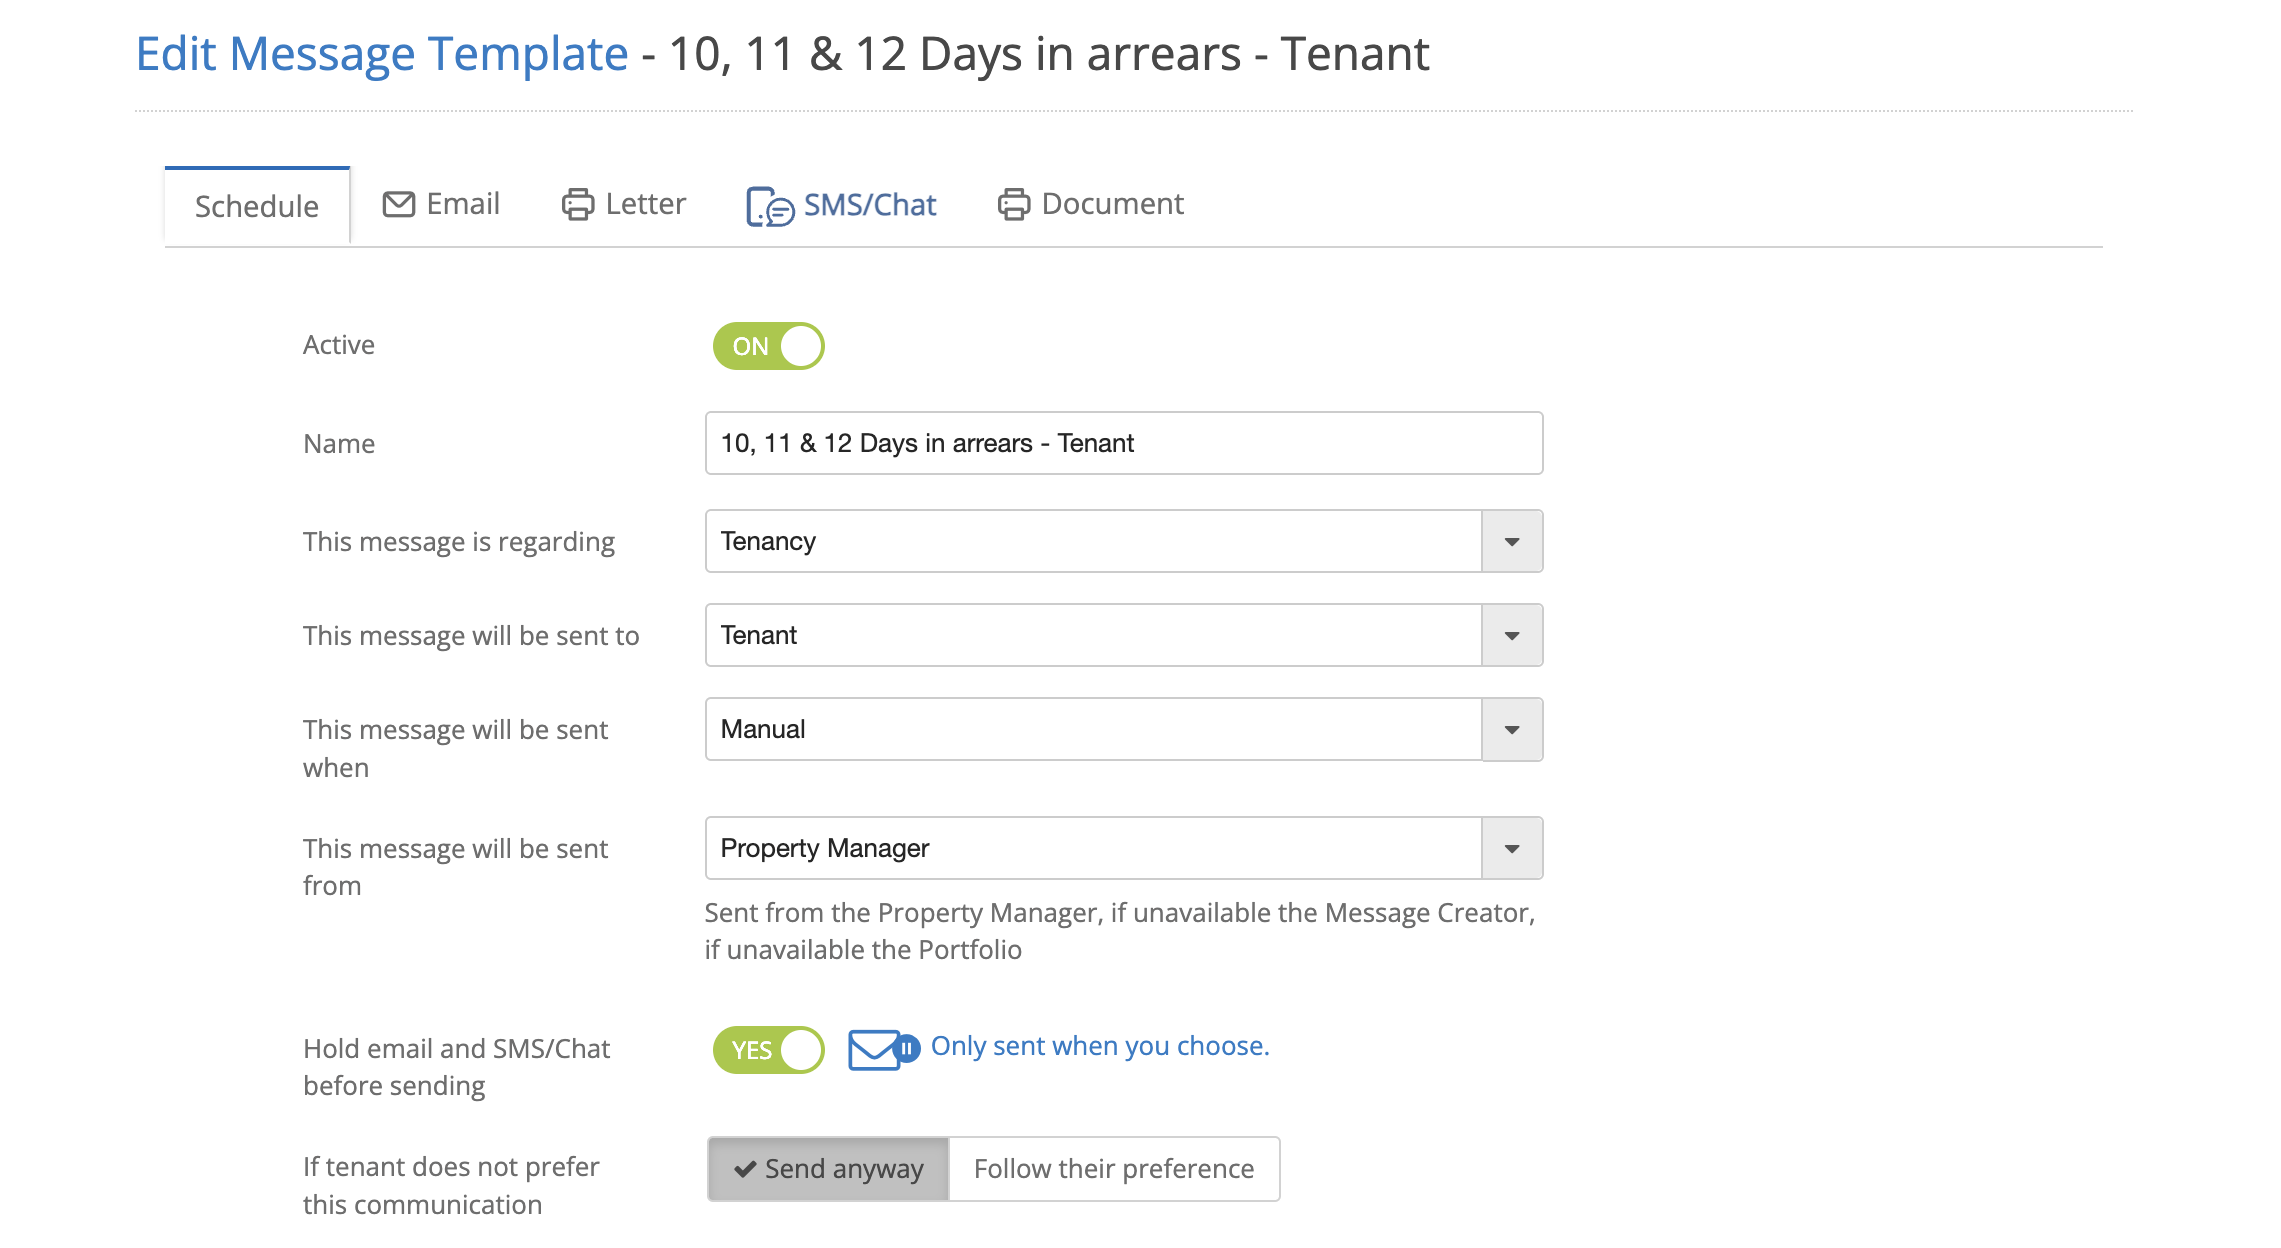Image resolution: width=2281 pixels, height=1248 pixels.
Task: Switch to the SMS/Chat tab
Action: pyautogui.click(x=841, y=205)
